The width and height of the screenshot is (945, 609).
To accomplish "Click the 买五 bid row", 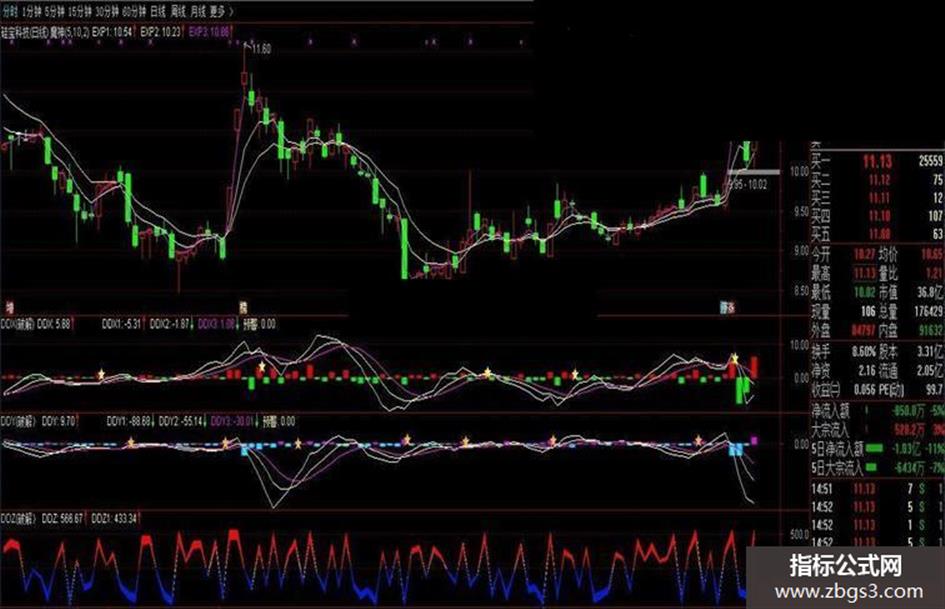I will [x=878, y=233].
